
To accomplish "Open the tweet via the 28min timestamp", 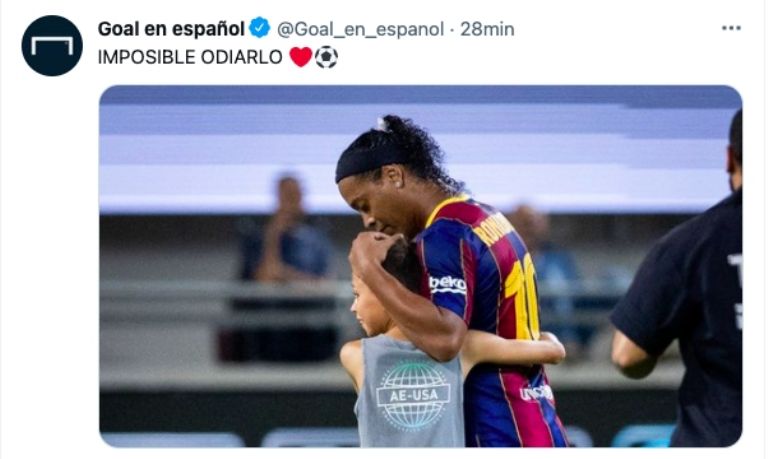I will point(487,29).
